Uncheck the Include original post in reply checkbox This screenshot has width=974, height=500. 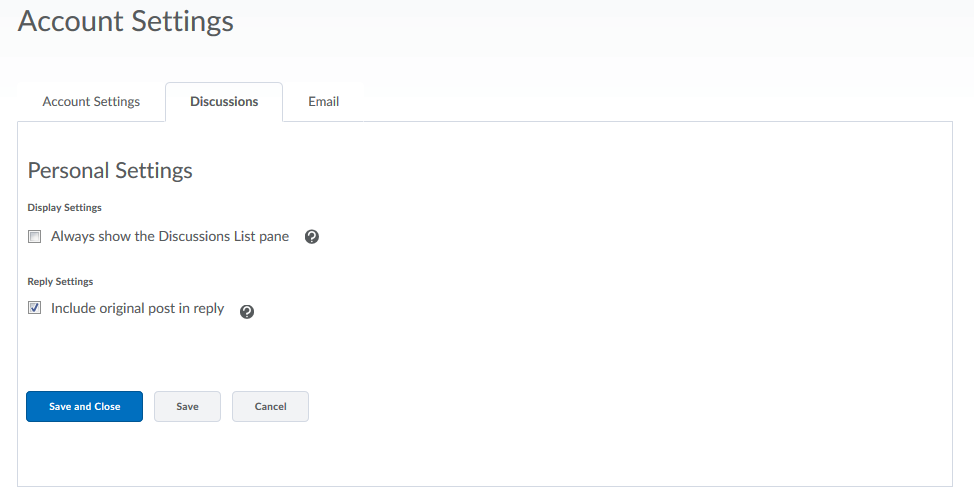click(34, 309)
